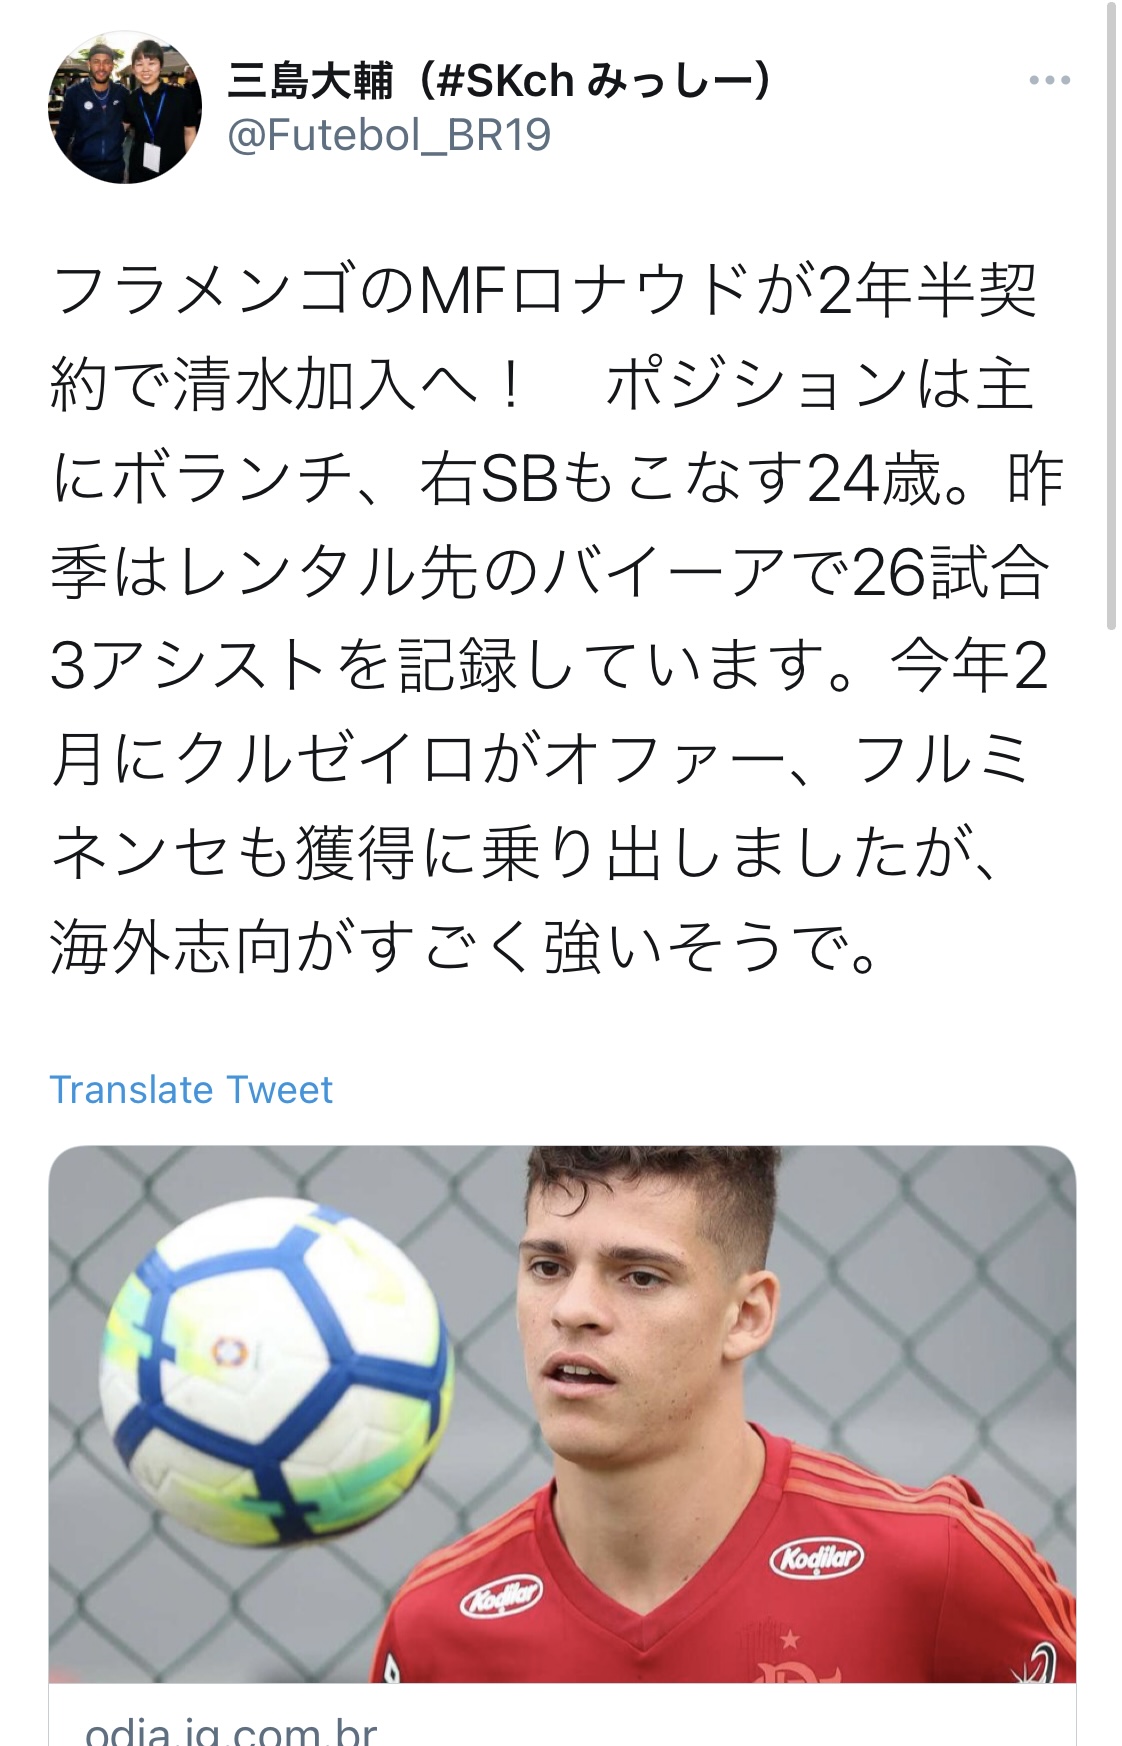Open 三島大輔 display name profile

(x=311, y=81)
